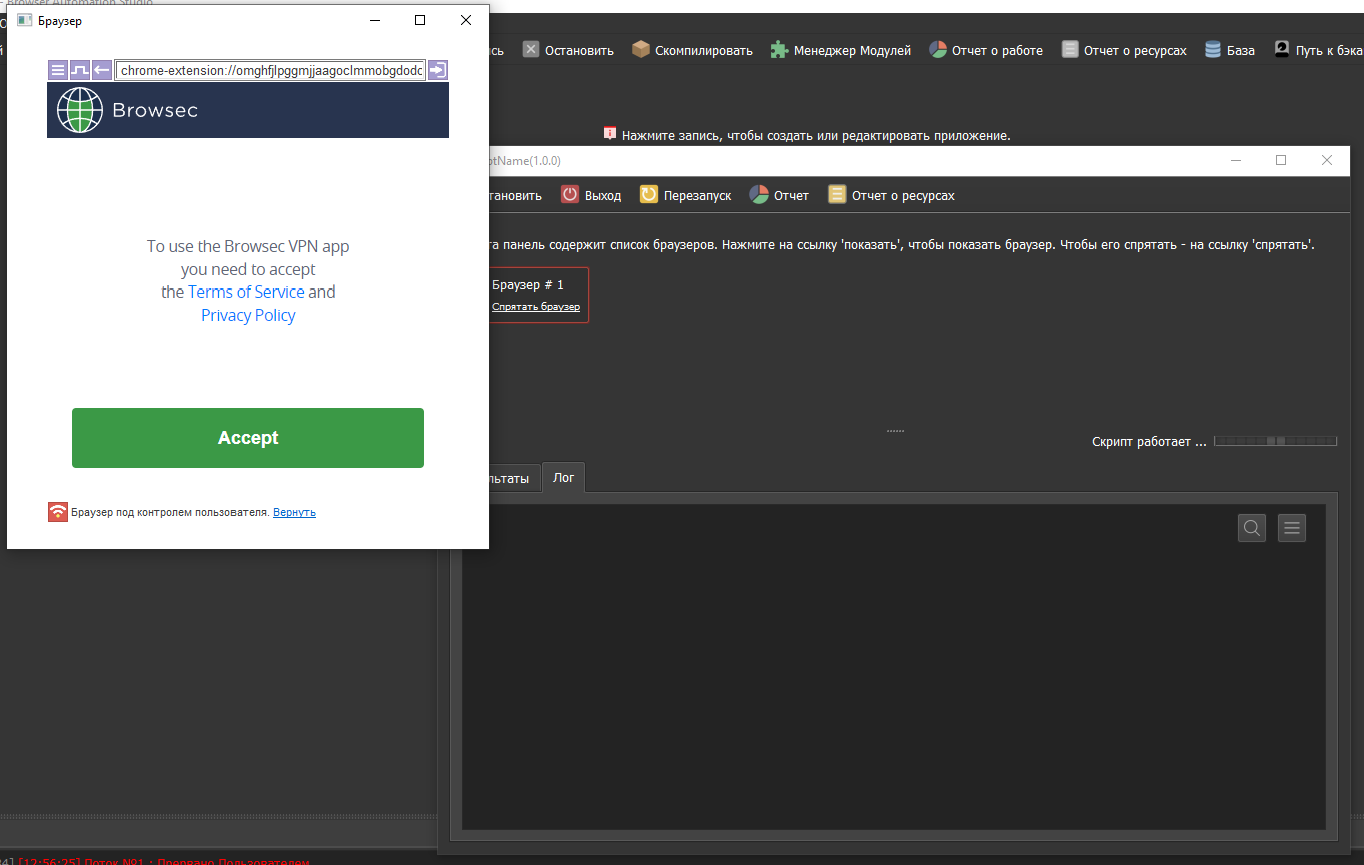Click the Перезапуск restart icon
The width and height of the screenshot is (1364, 865).
click(648, 195)
